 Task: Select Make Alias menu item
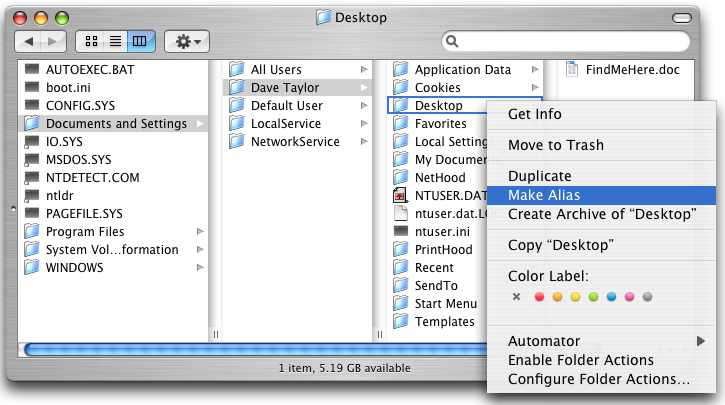click(602, 195)
